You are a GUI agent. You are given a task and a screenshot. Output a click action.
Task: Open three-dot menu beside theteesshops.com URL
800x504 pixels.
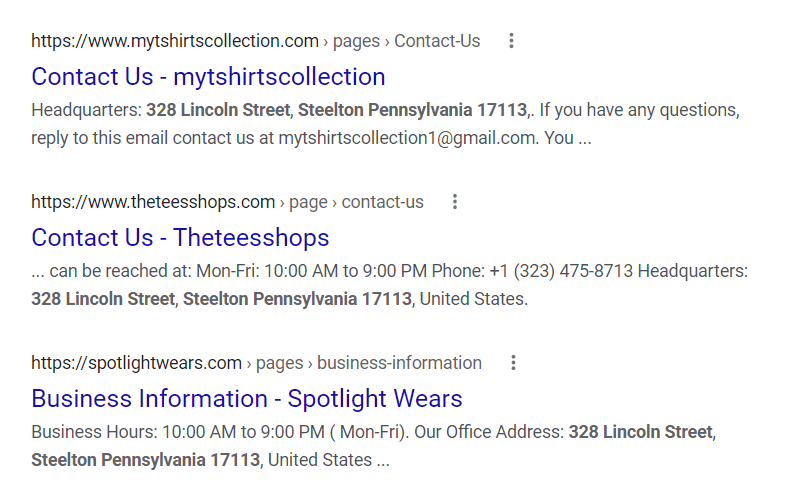(x=455, y=202)
